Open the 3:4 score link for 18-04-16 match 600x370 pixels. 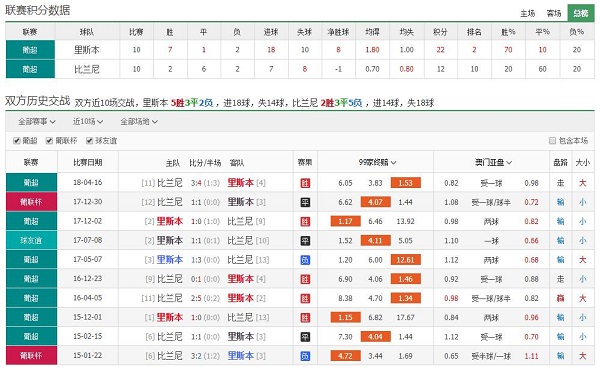(x=196, y=183)
